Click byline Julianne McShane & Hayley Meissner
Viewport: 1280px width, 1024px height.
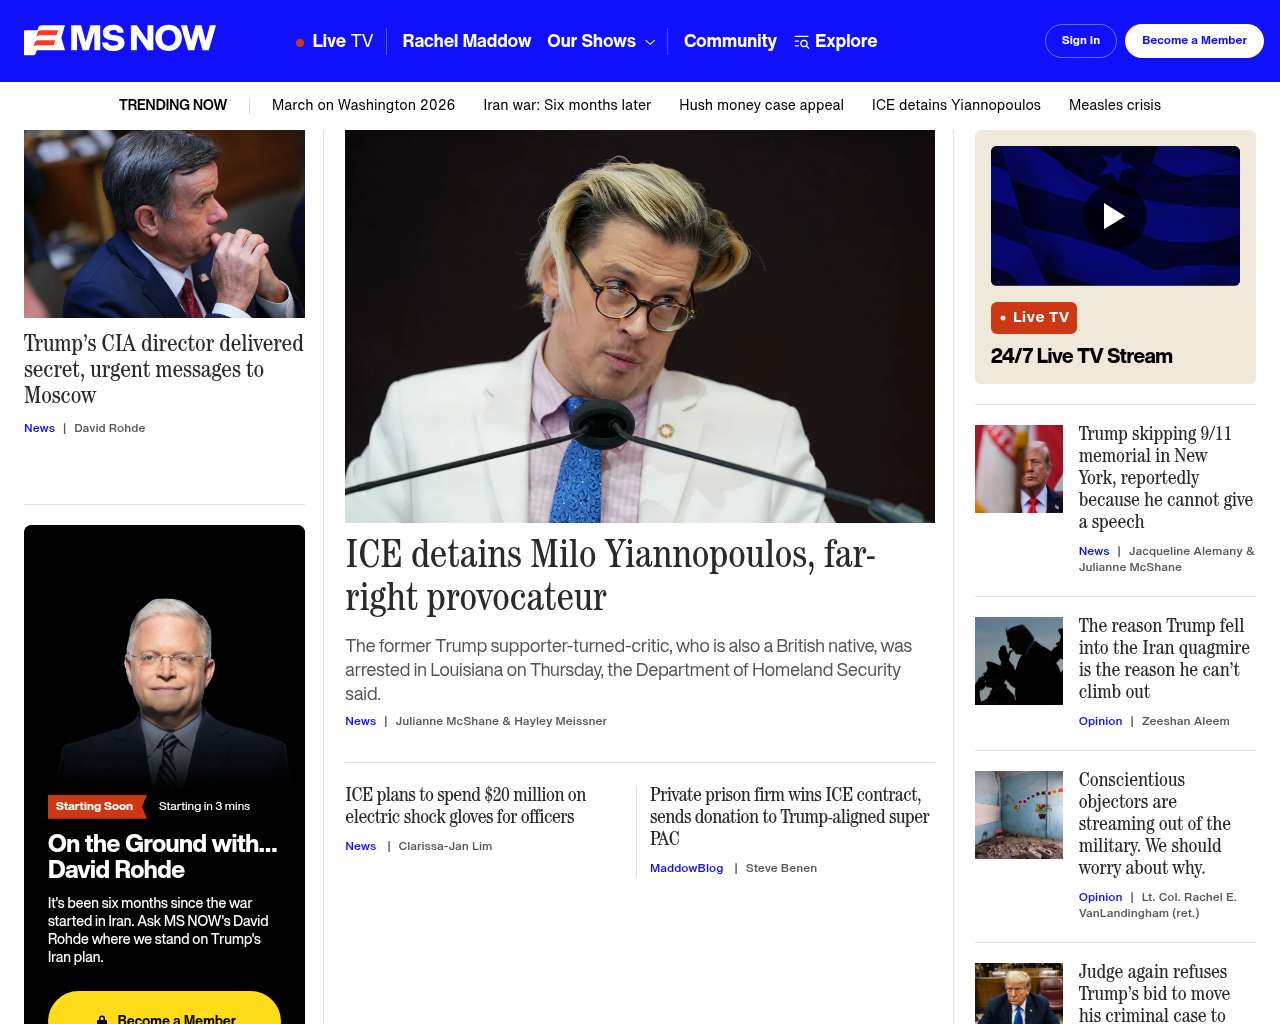501,721
